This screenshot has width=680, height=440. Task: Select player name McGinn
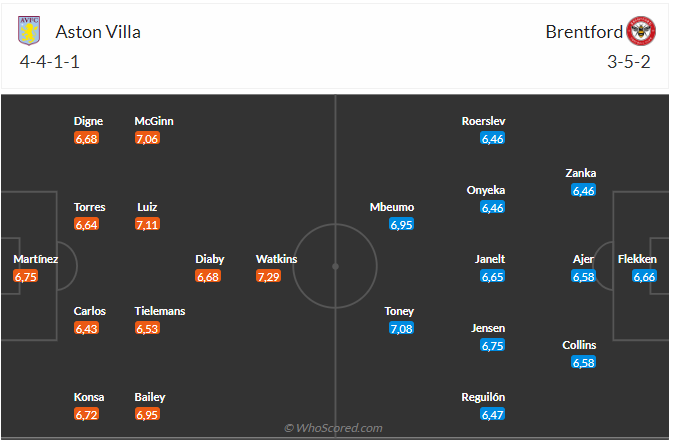(154, 121)
